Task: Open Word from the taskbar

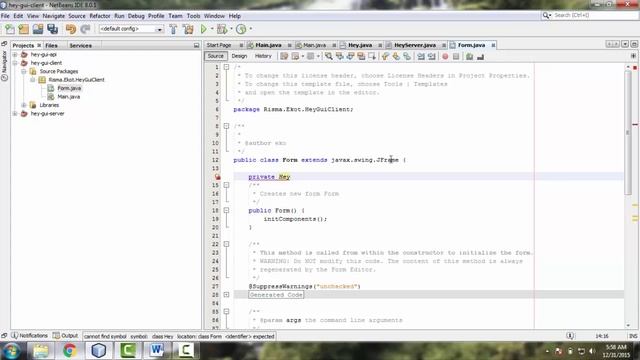Action: [156, 351]
